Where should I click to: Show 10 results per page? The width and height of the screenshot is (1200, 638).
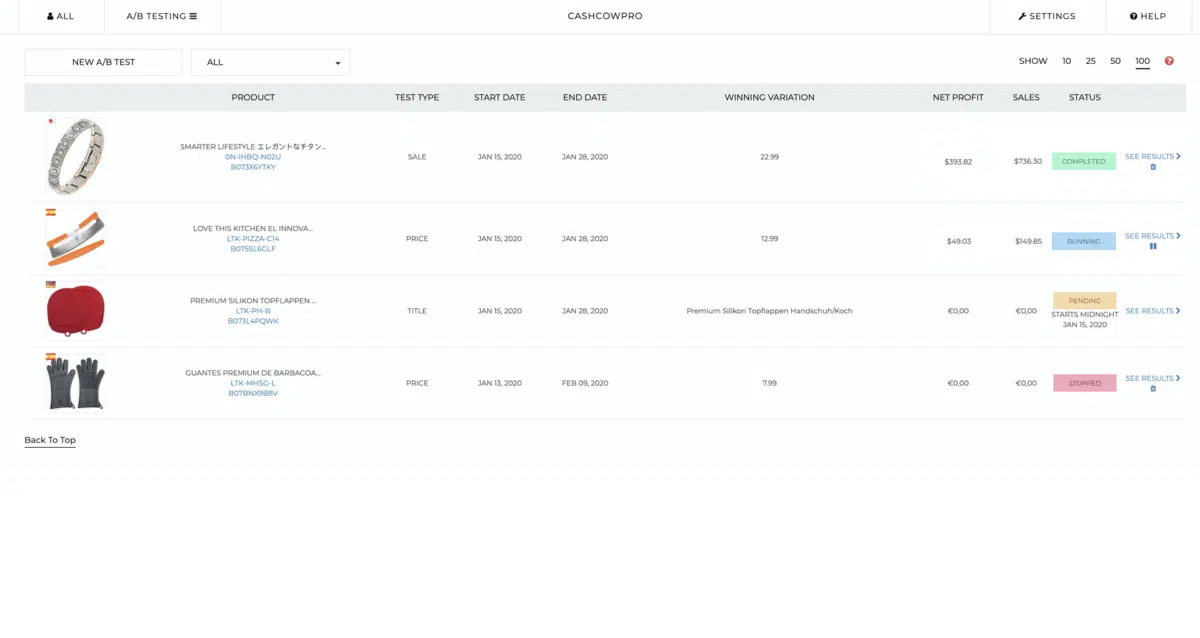click(1066, 61)
